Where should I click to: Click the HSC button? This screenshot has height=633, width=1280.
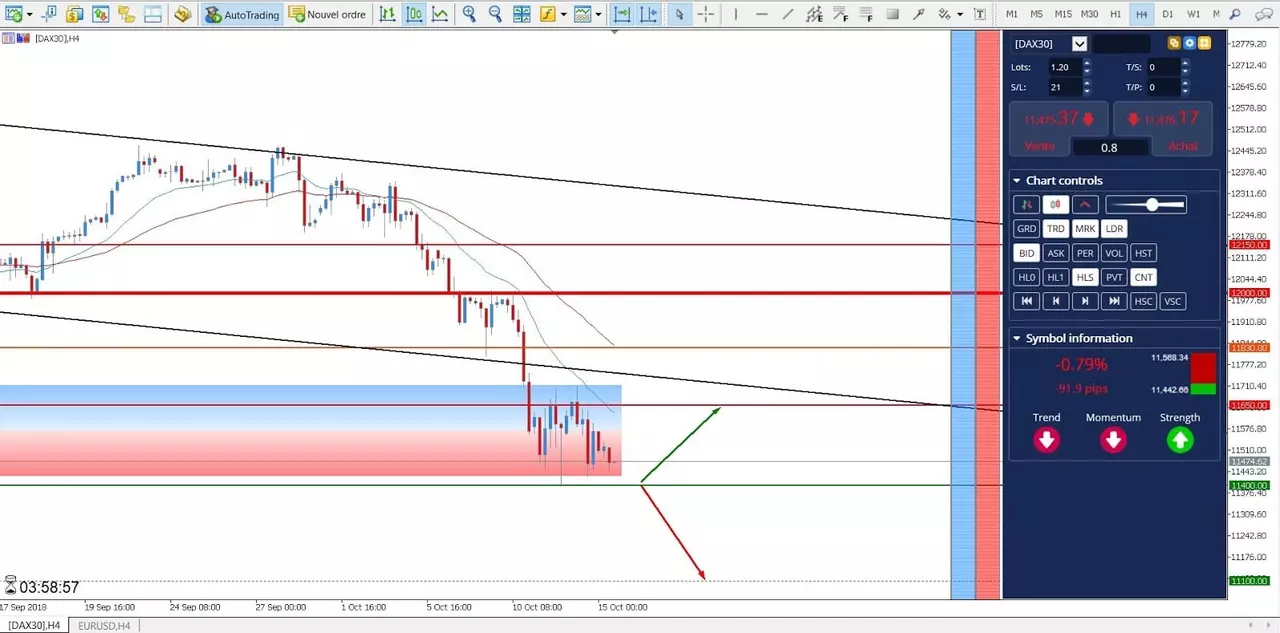(x=1143, y=301)
